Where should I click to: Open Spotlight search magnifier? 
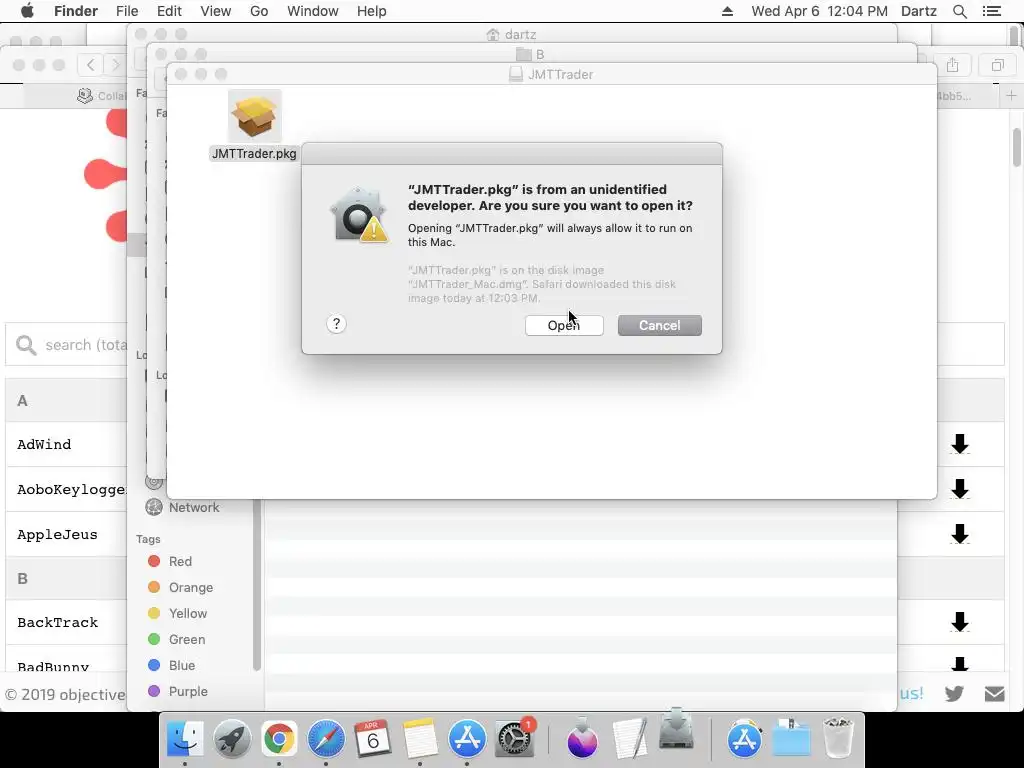[960, 11]
